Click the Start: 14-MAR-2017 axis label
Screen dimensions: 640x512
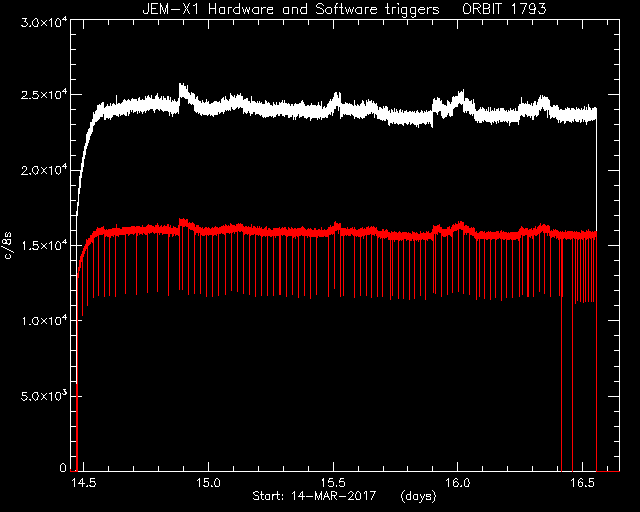[313, 496]
